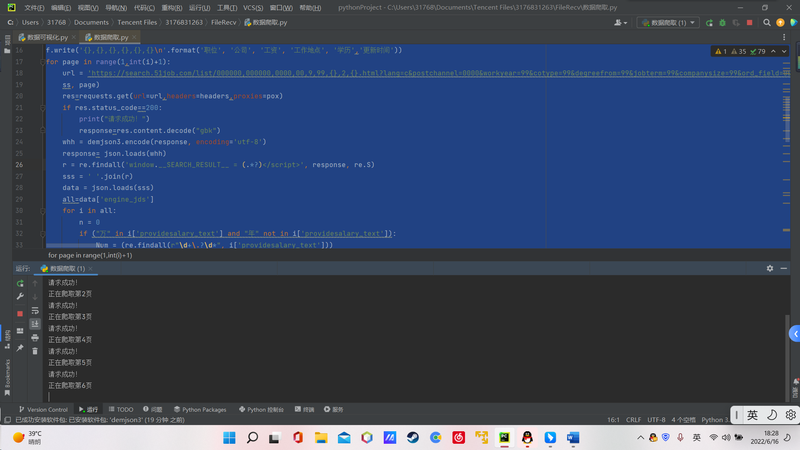The width and height of the screenshot is (800, 450).
Task: Open the 问题 (Problems) tool window
Action: pos(153,409)
